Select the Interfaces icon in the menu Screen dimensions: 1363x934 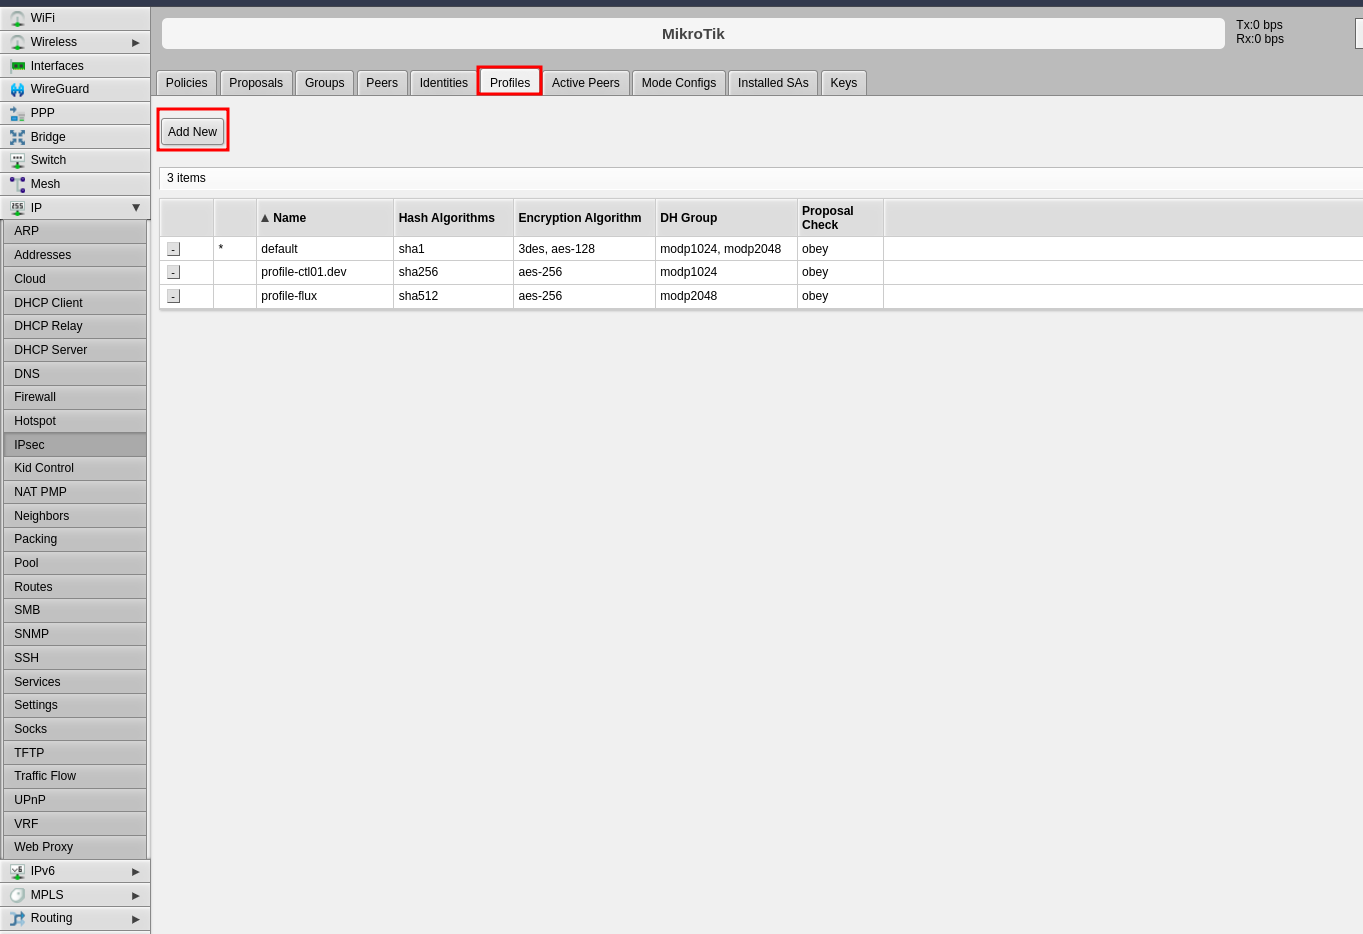(17, 66)
